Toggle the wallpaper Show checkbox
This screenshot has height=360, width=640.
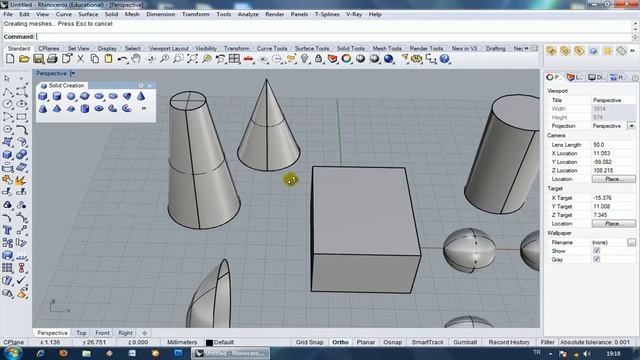[596, 251]
